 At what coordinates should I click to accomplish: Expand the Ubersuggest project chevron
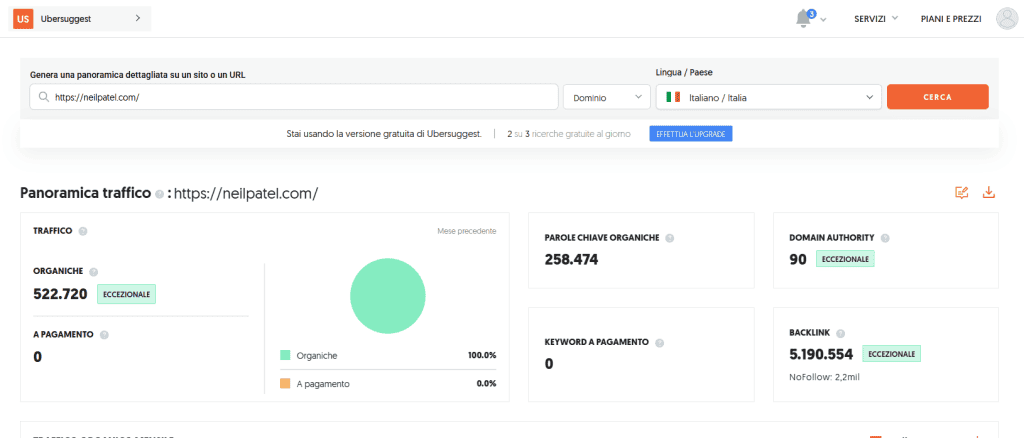[138, 18]
